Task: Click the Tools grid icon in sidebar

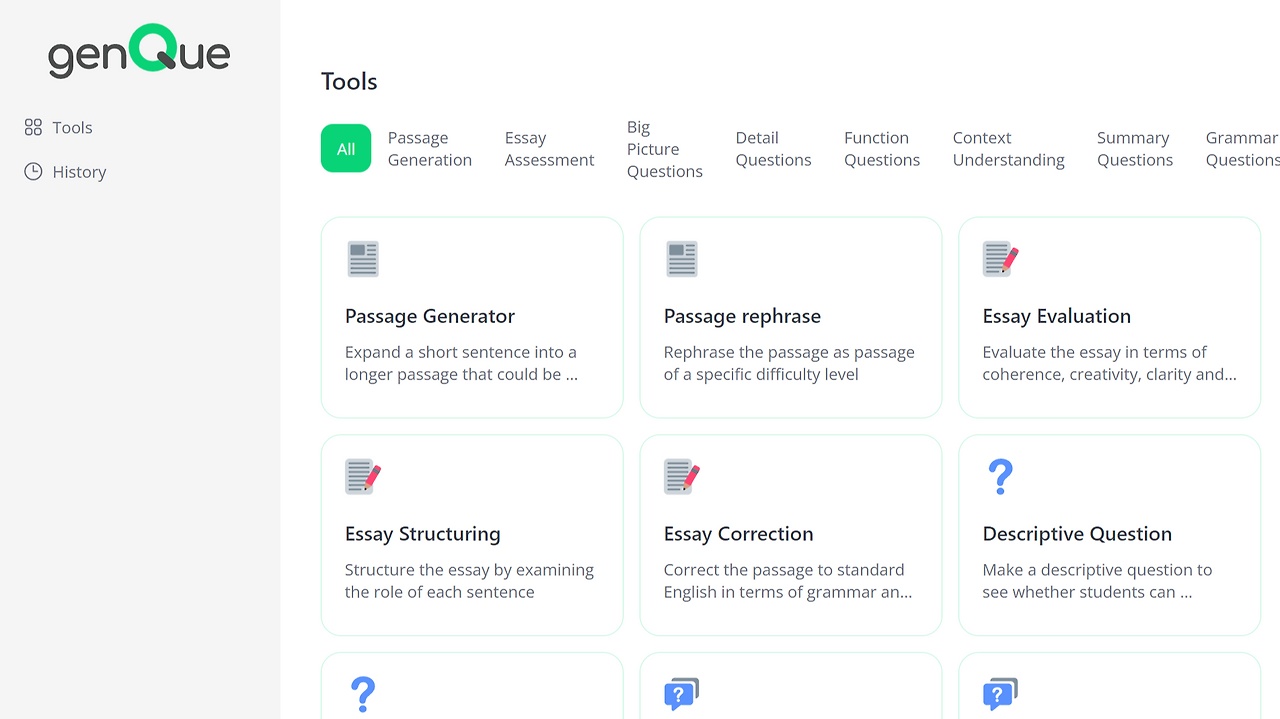Action: pyautogui.click(x=33, y=127)
